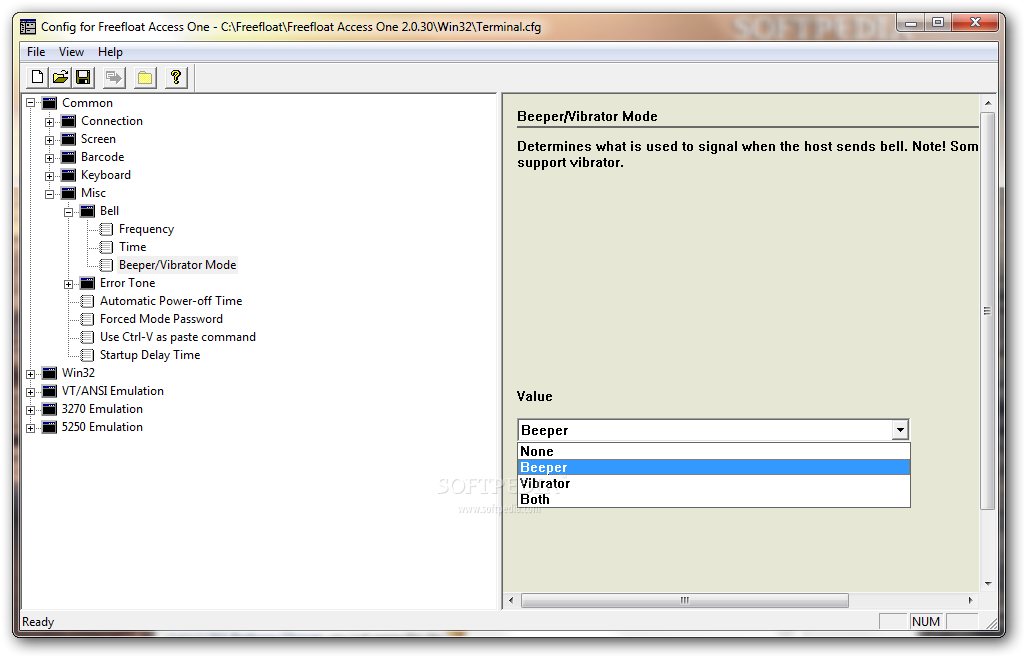Click the grayed export arrow toolbar icon

pos(114,78)
